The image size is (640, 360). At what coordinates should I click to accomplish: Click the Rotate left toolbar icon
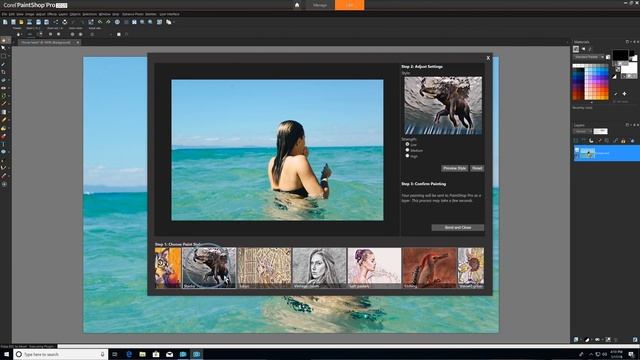click(100, 22)
